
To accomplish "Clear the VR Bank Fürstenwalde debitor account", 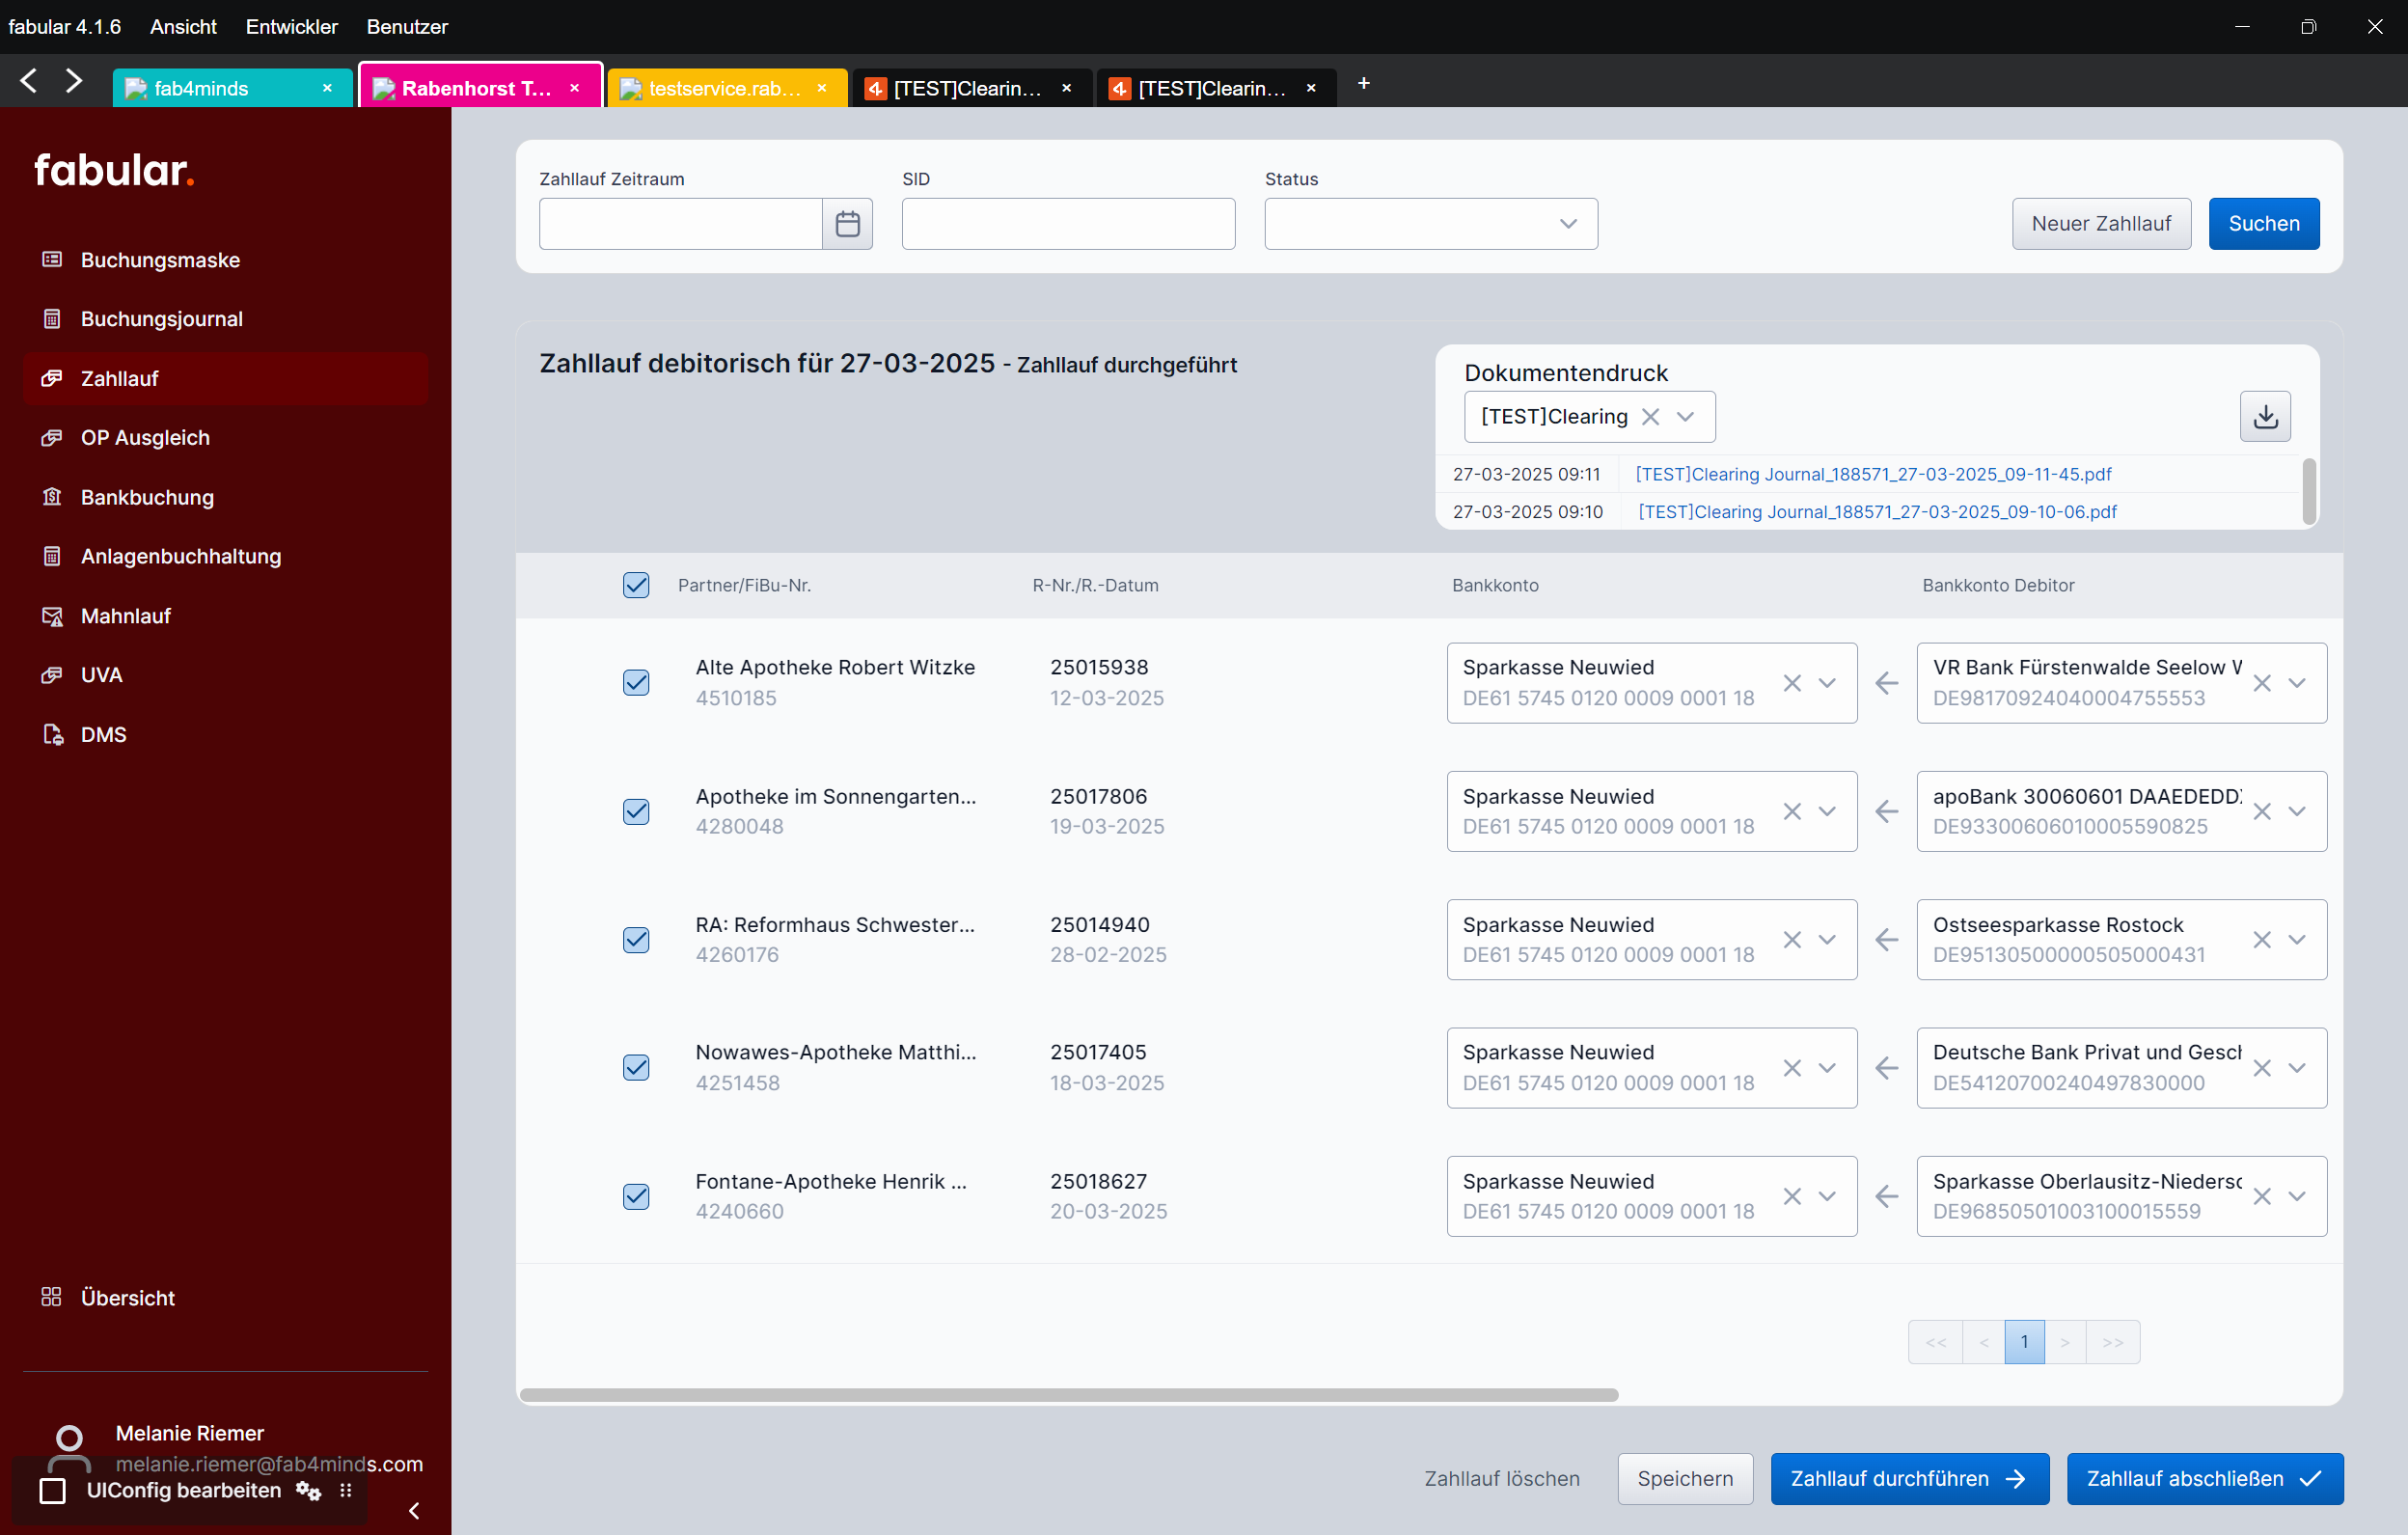I will point(2261,683).
